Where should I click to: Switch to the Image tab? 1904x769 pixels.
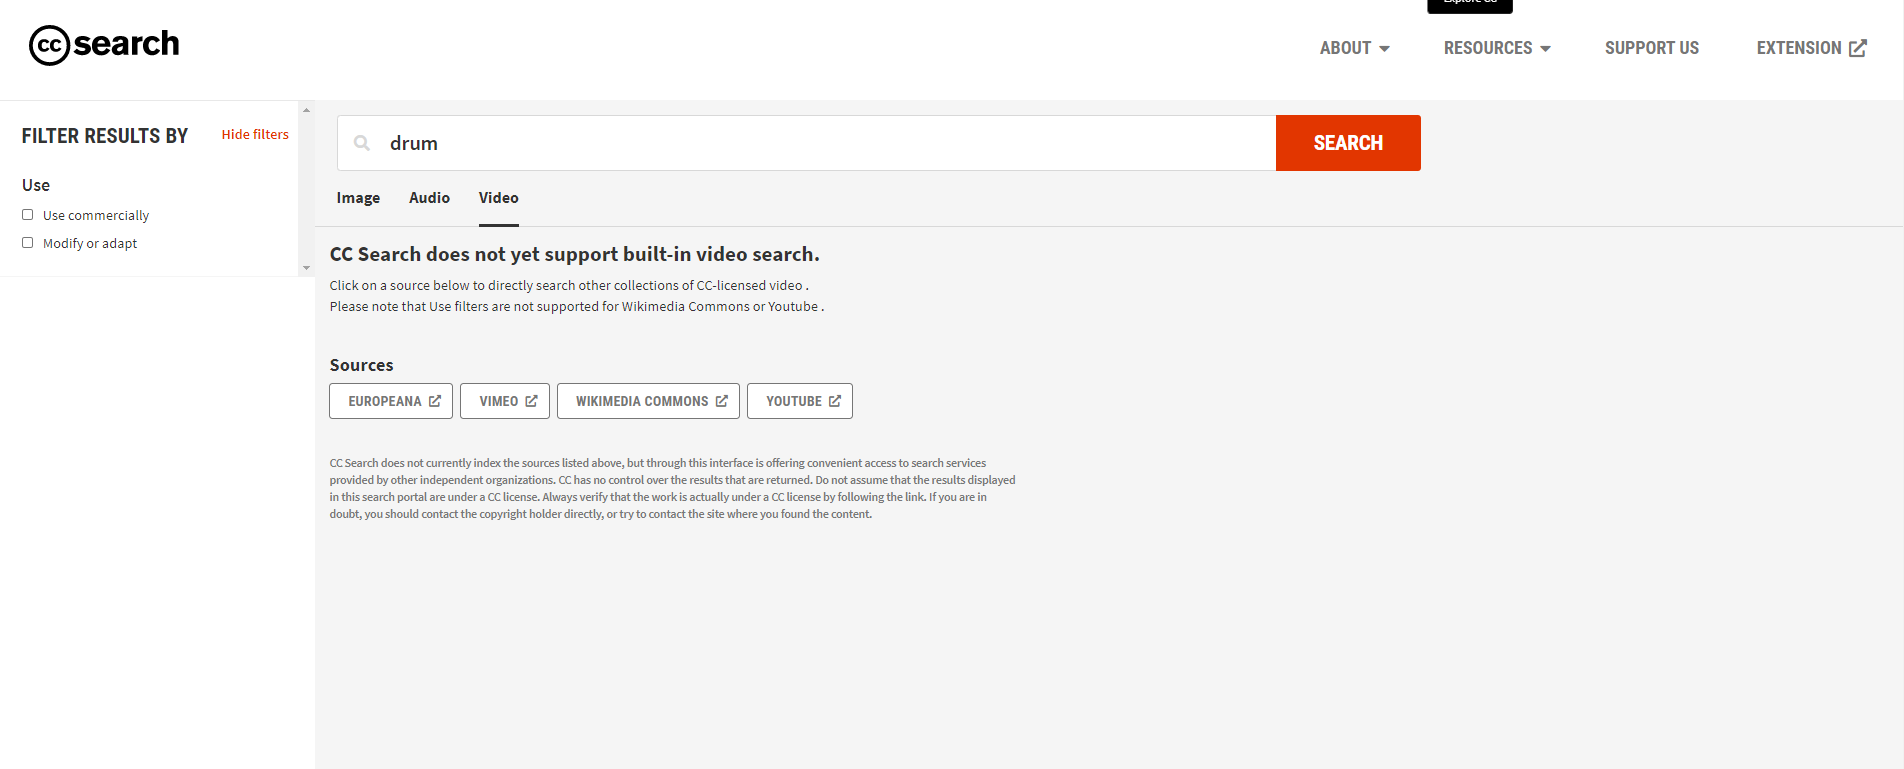(x=358, y=198)
